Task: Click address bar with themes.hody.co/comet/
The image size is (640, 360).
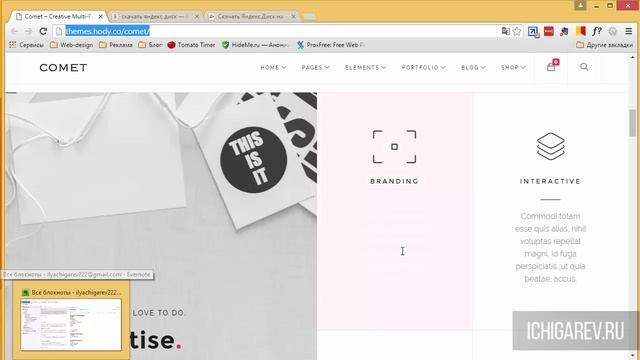Action: pos(278,31)
